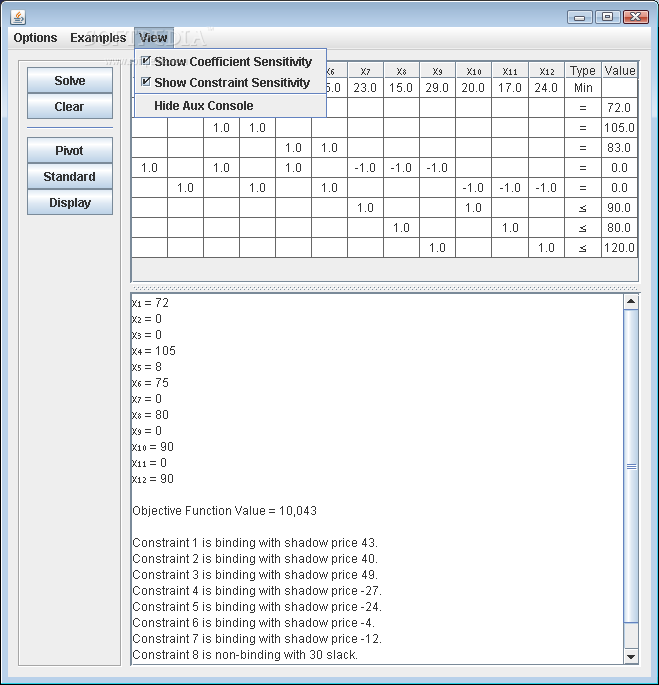Uncheck Show Coefficient Sensitivity
659x685 pixels.
[x=230, y=62]
